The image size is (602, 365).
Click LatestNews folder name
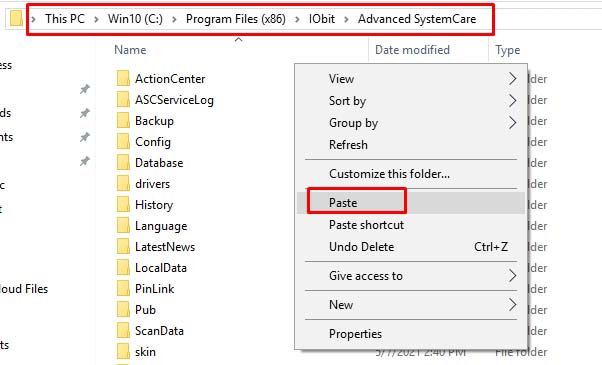(x=165, y=247)
